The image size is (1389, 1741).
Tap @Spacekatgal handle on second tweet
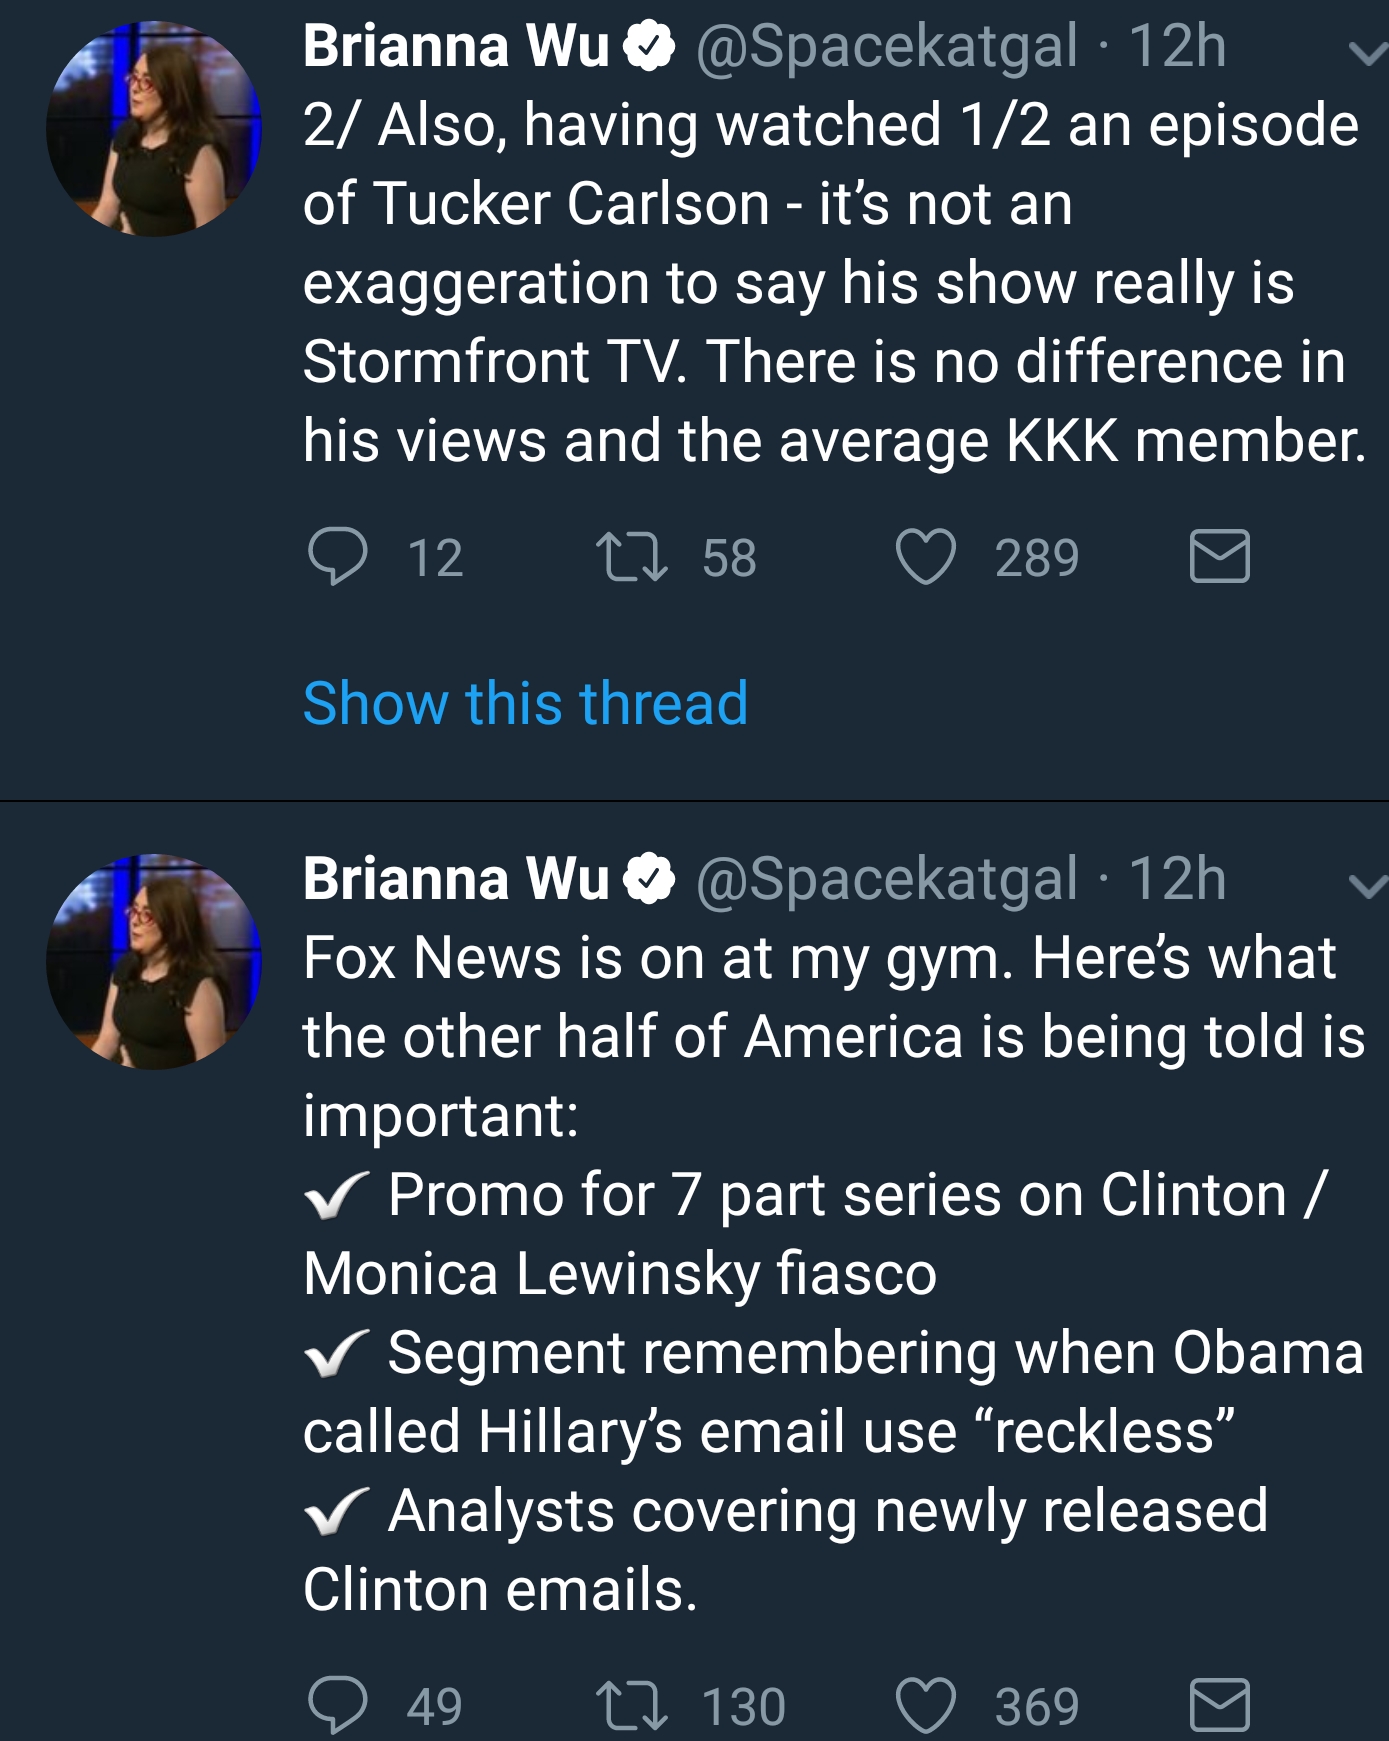[x=887, y=880]
